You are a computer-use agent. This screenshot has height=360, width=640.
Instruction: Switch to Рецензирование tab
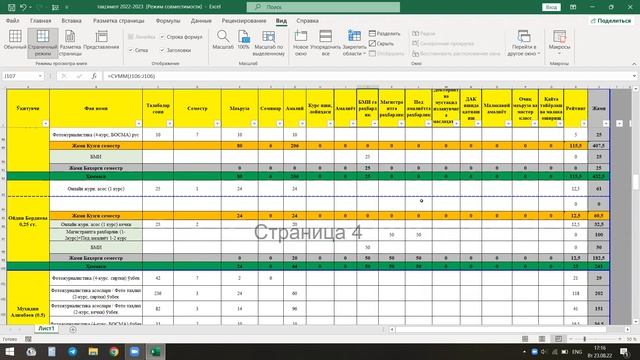(244, 20)
